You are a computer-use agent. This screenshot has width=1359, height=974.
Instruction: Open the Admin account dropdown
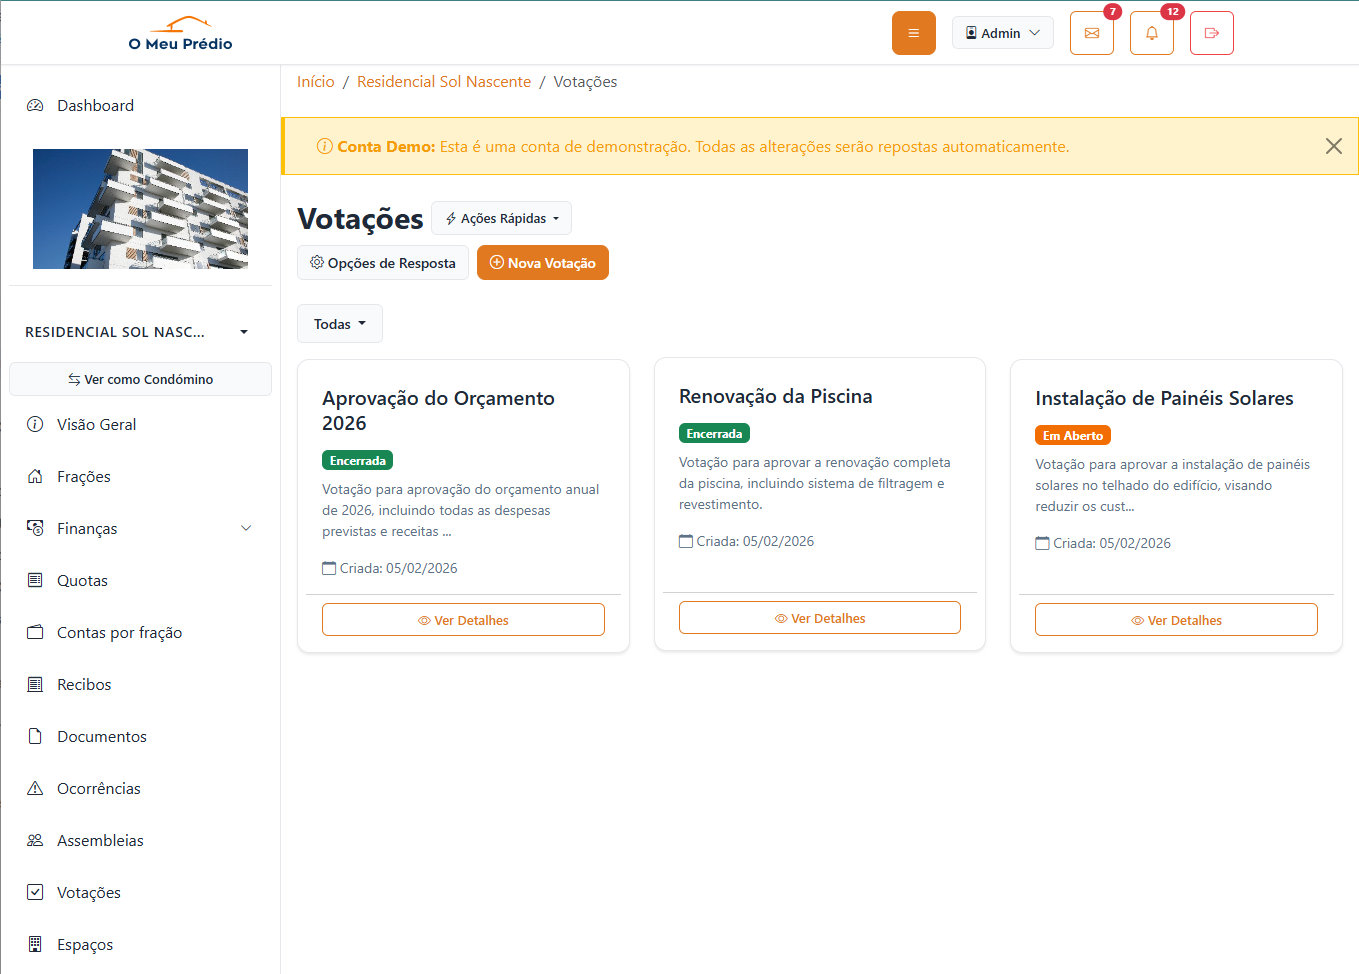(1002, 32)
